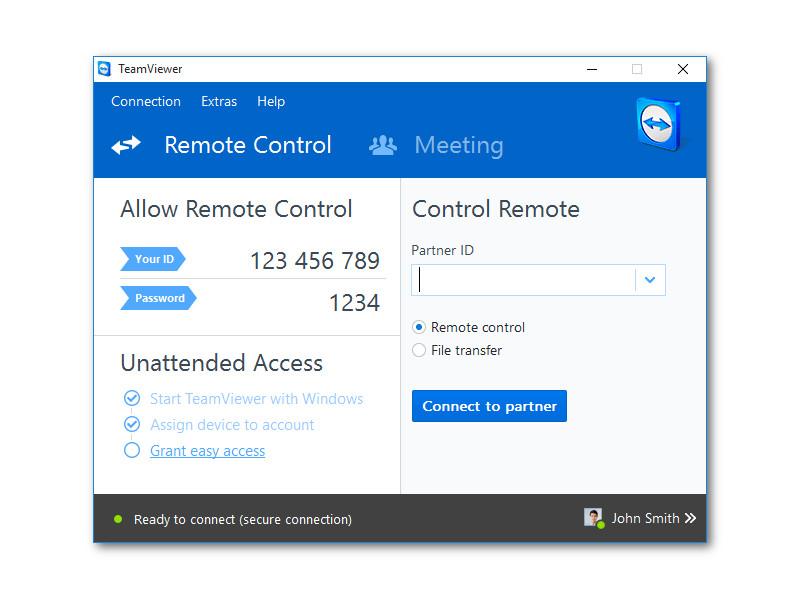Open the Grant easy access link
The image size is (800, 600).
click(x=208, y=451)
